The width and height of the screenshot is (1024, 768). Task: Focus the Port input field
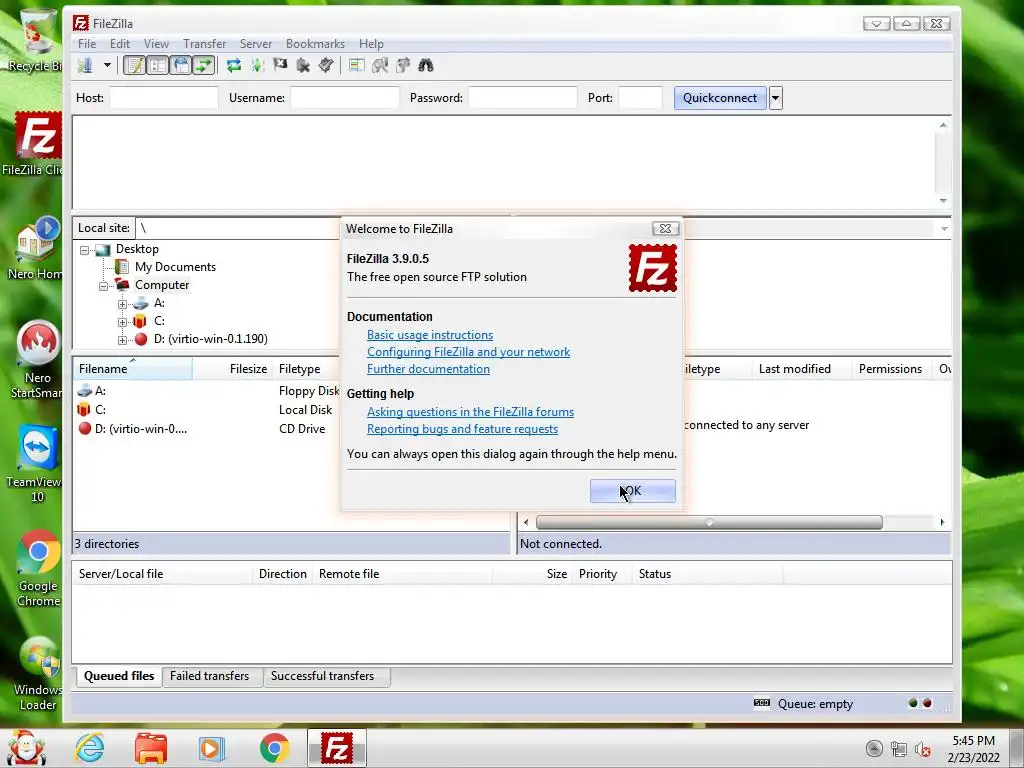640,98
